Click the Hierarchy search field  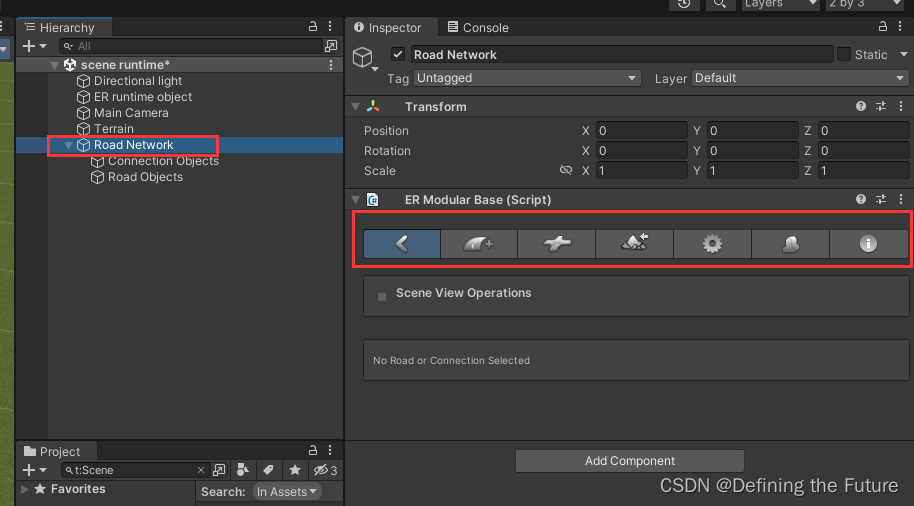[191, 46]
